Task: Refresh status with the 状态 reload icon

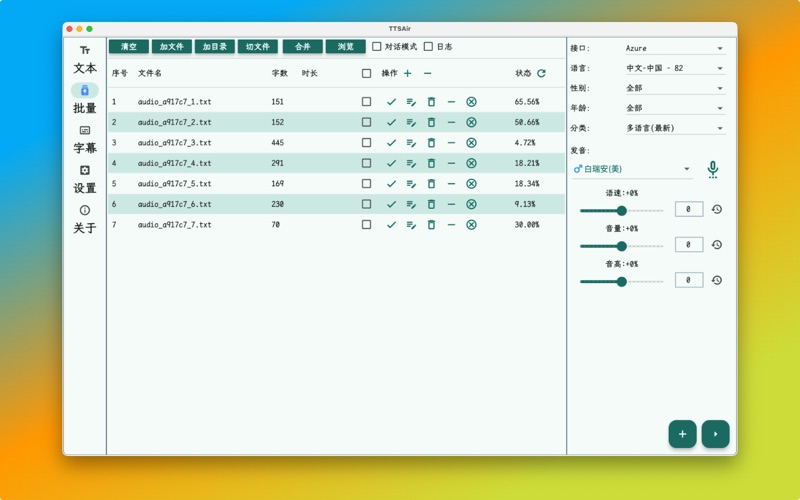Action: pos(541,73)
